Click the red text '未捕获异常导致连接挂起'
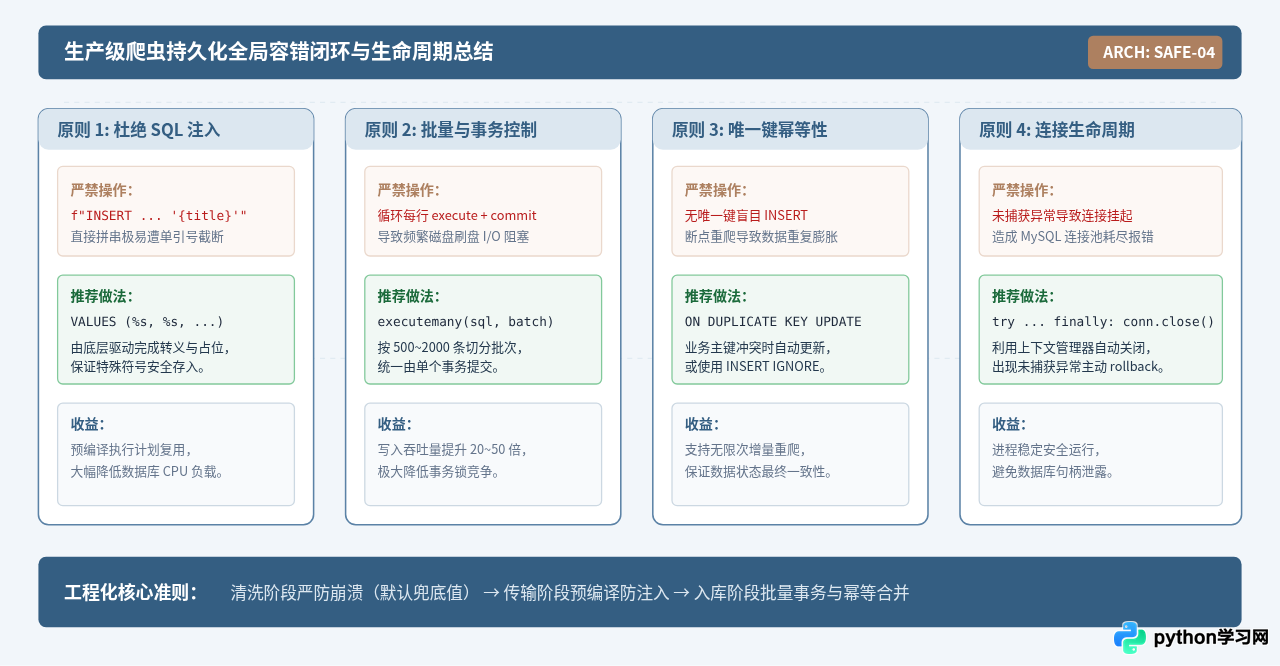The height and width of the screenshot is (666, 1280). coord(1062,215)
